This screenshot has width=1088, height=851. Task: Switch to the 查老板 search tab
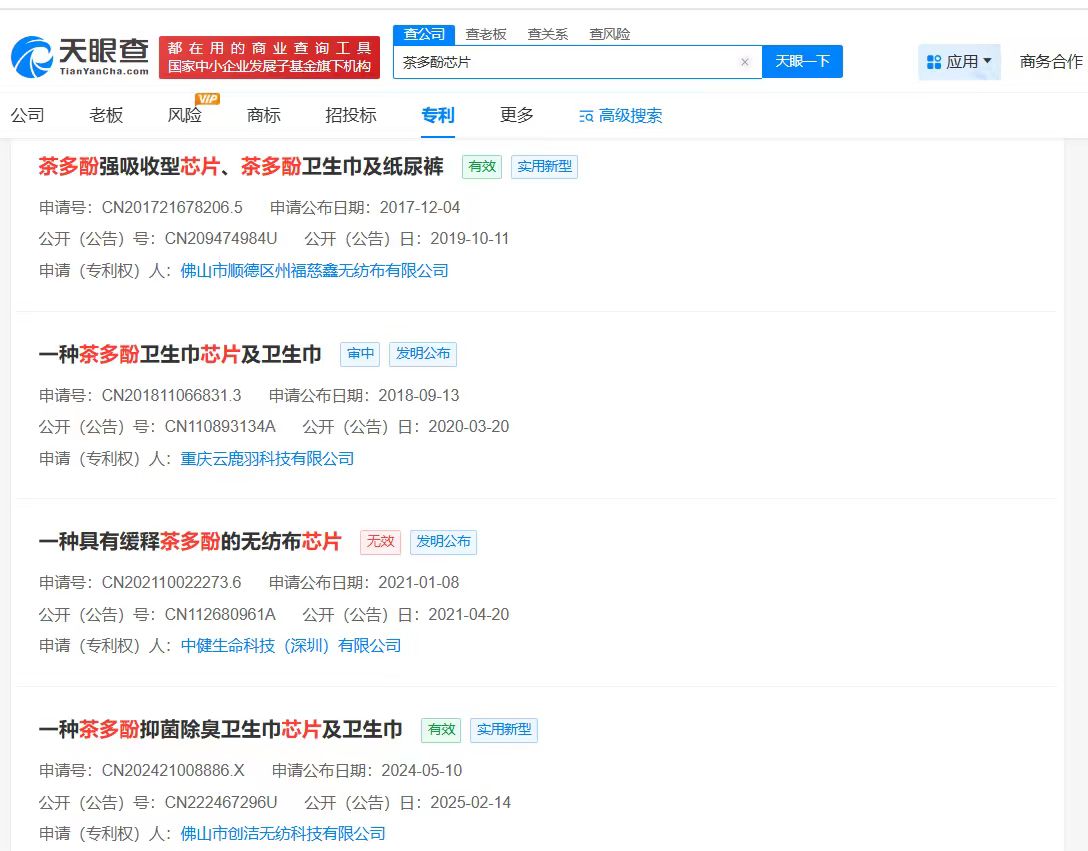pyautogui.click(x=486, y=34)
